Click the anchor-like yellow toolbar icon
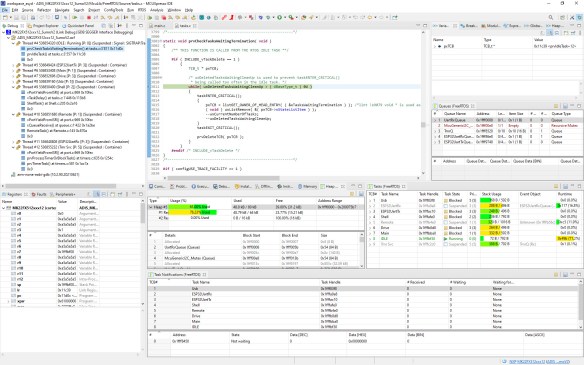The image size is (584, 365). coord(193,18)
